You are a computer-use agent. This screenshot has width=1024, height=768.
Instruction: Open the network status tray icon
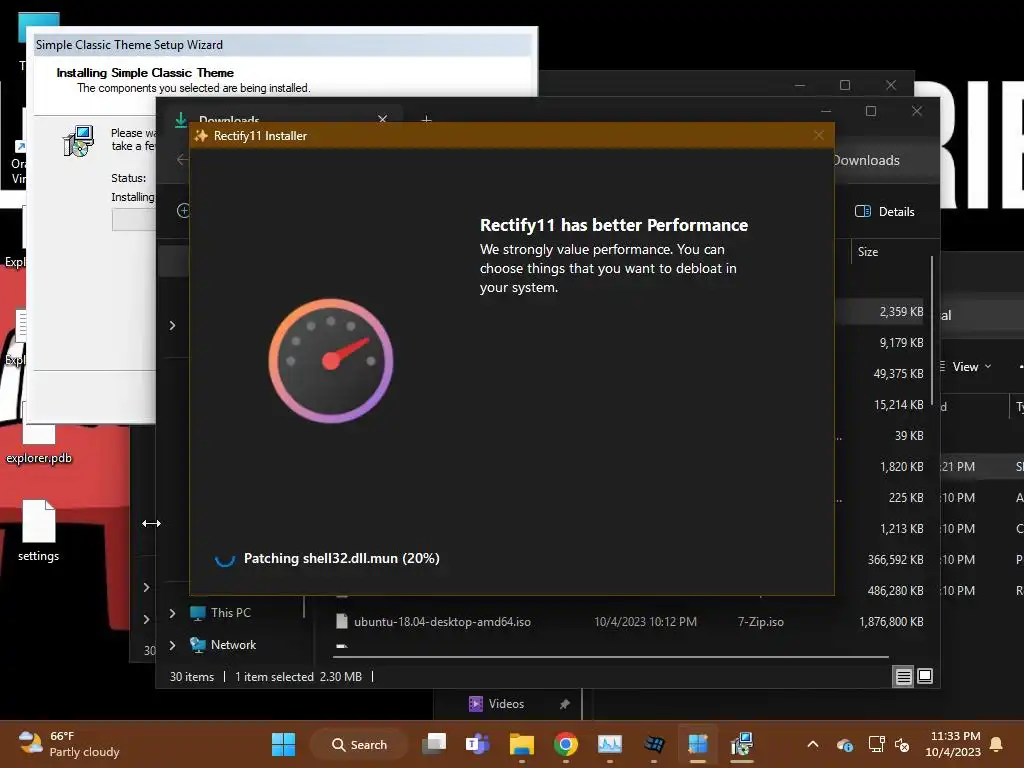click(876, 744)
